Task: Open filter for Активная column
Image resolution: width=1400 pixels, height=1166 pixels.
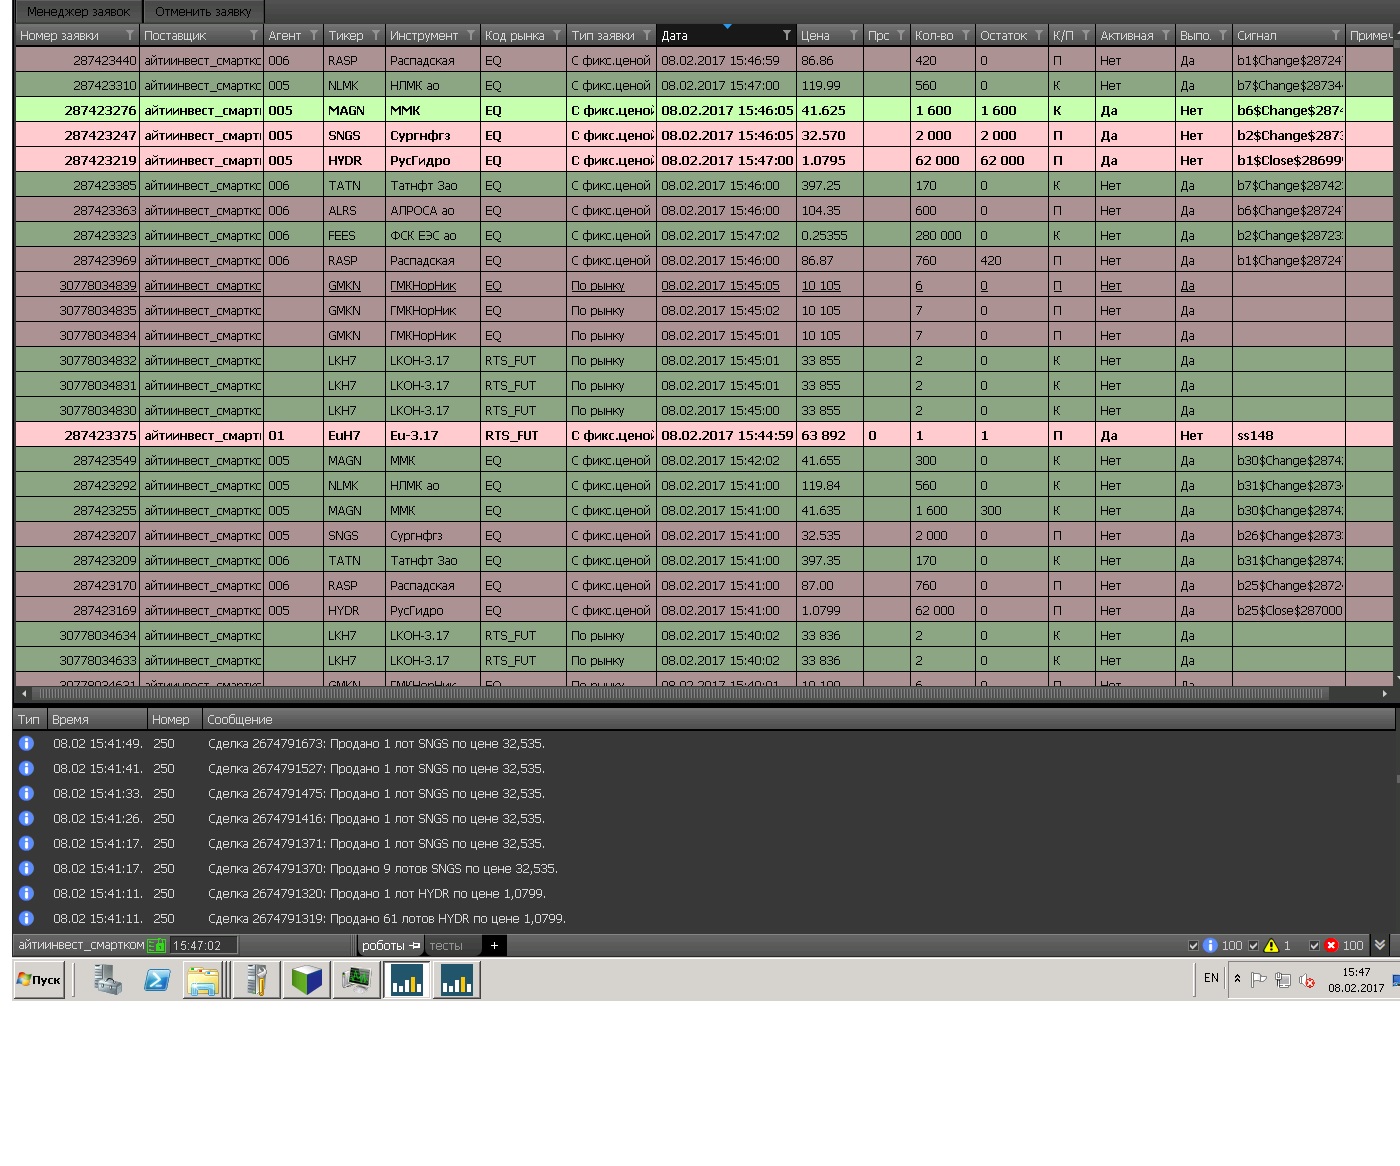Action: [x=1166, y=35]
